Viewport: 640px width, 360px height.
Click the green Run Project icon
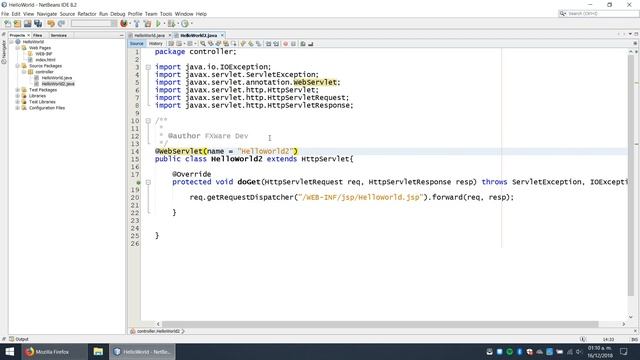(158, 24)
